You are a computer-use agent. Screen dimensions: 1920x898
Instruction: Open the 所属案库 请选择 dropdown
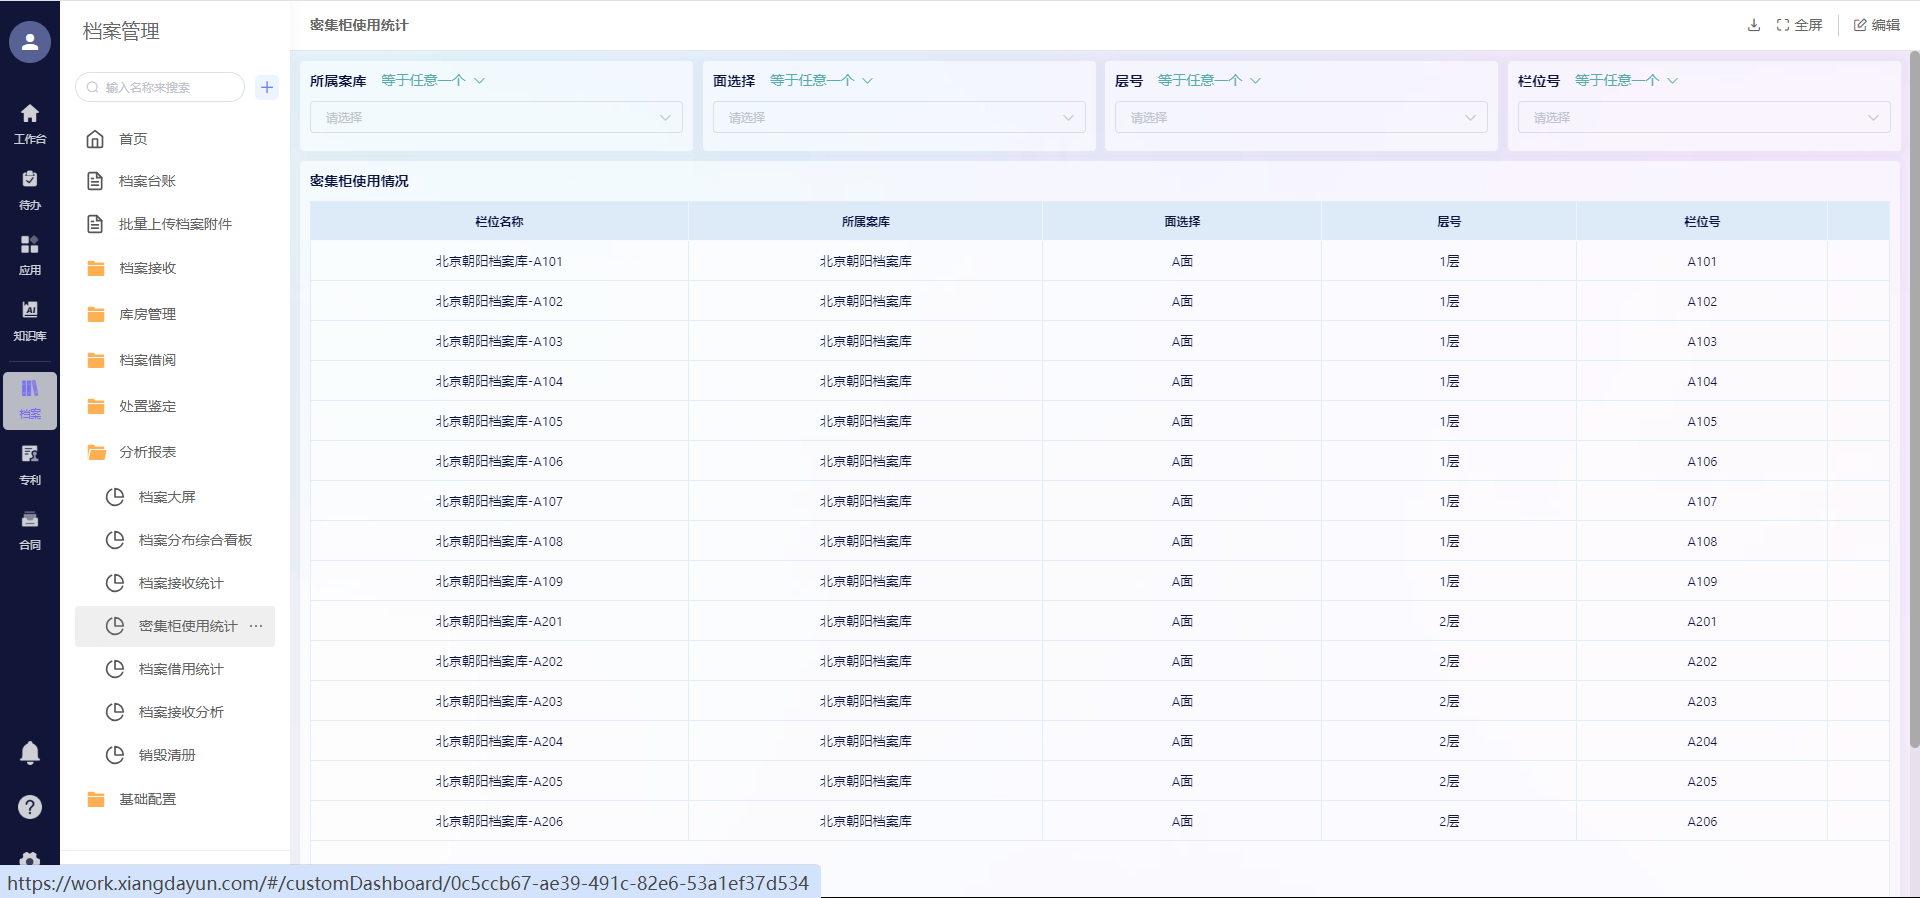coord(496,118)
